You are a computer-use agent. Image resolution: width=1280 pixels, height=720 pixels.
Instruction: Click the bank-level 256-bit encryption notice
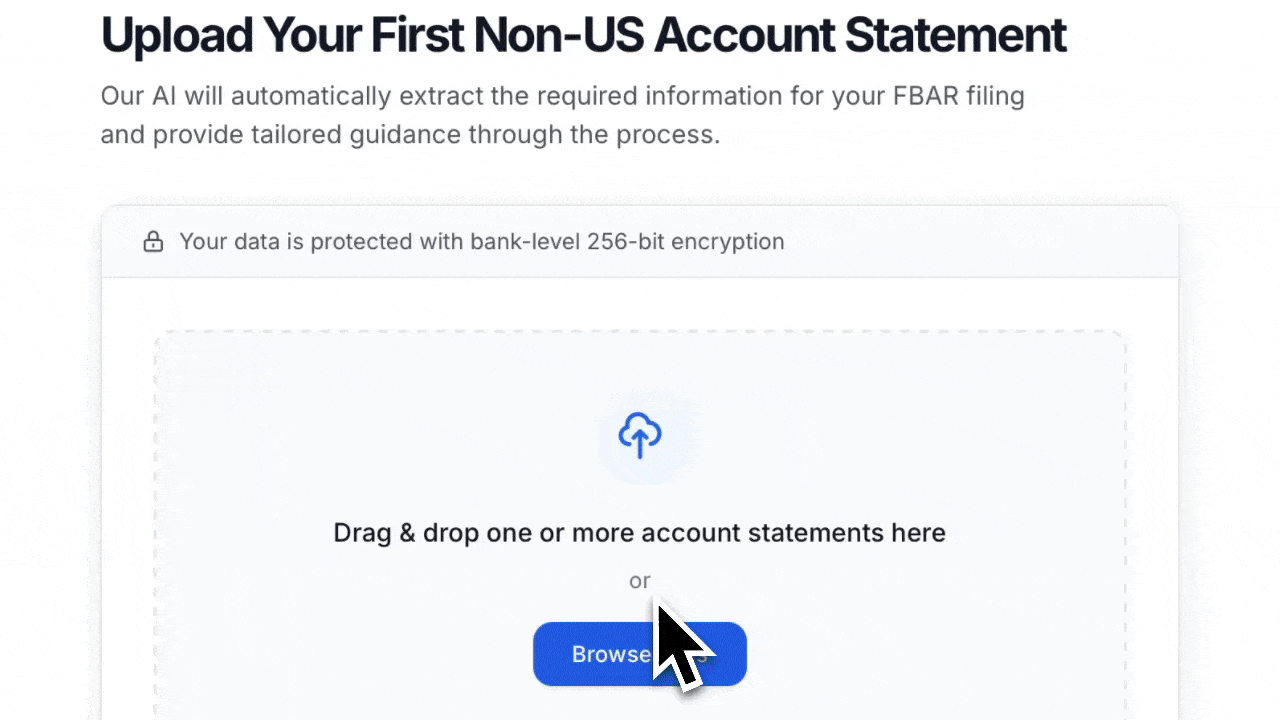481,241
